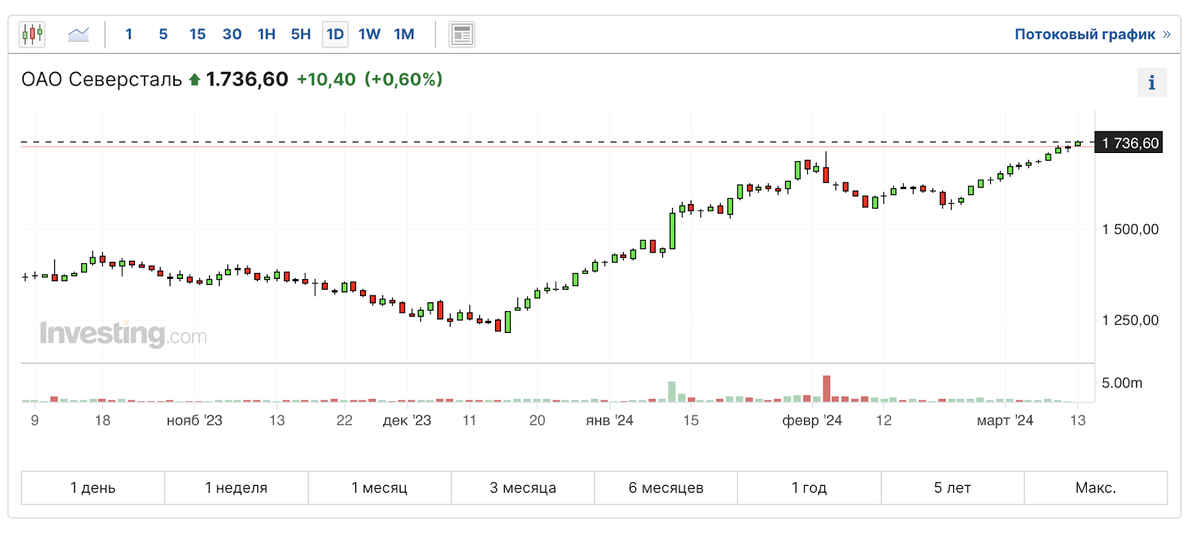
Task: Click the 1 500,00 axis label
Action: pyautogui.click(x=1130, y=229)
